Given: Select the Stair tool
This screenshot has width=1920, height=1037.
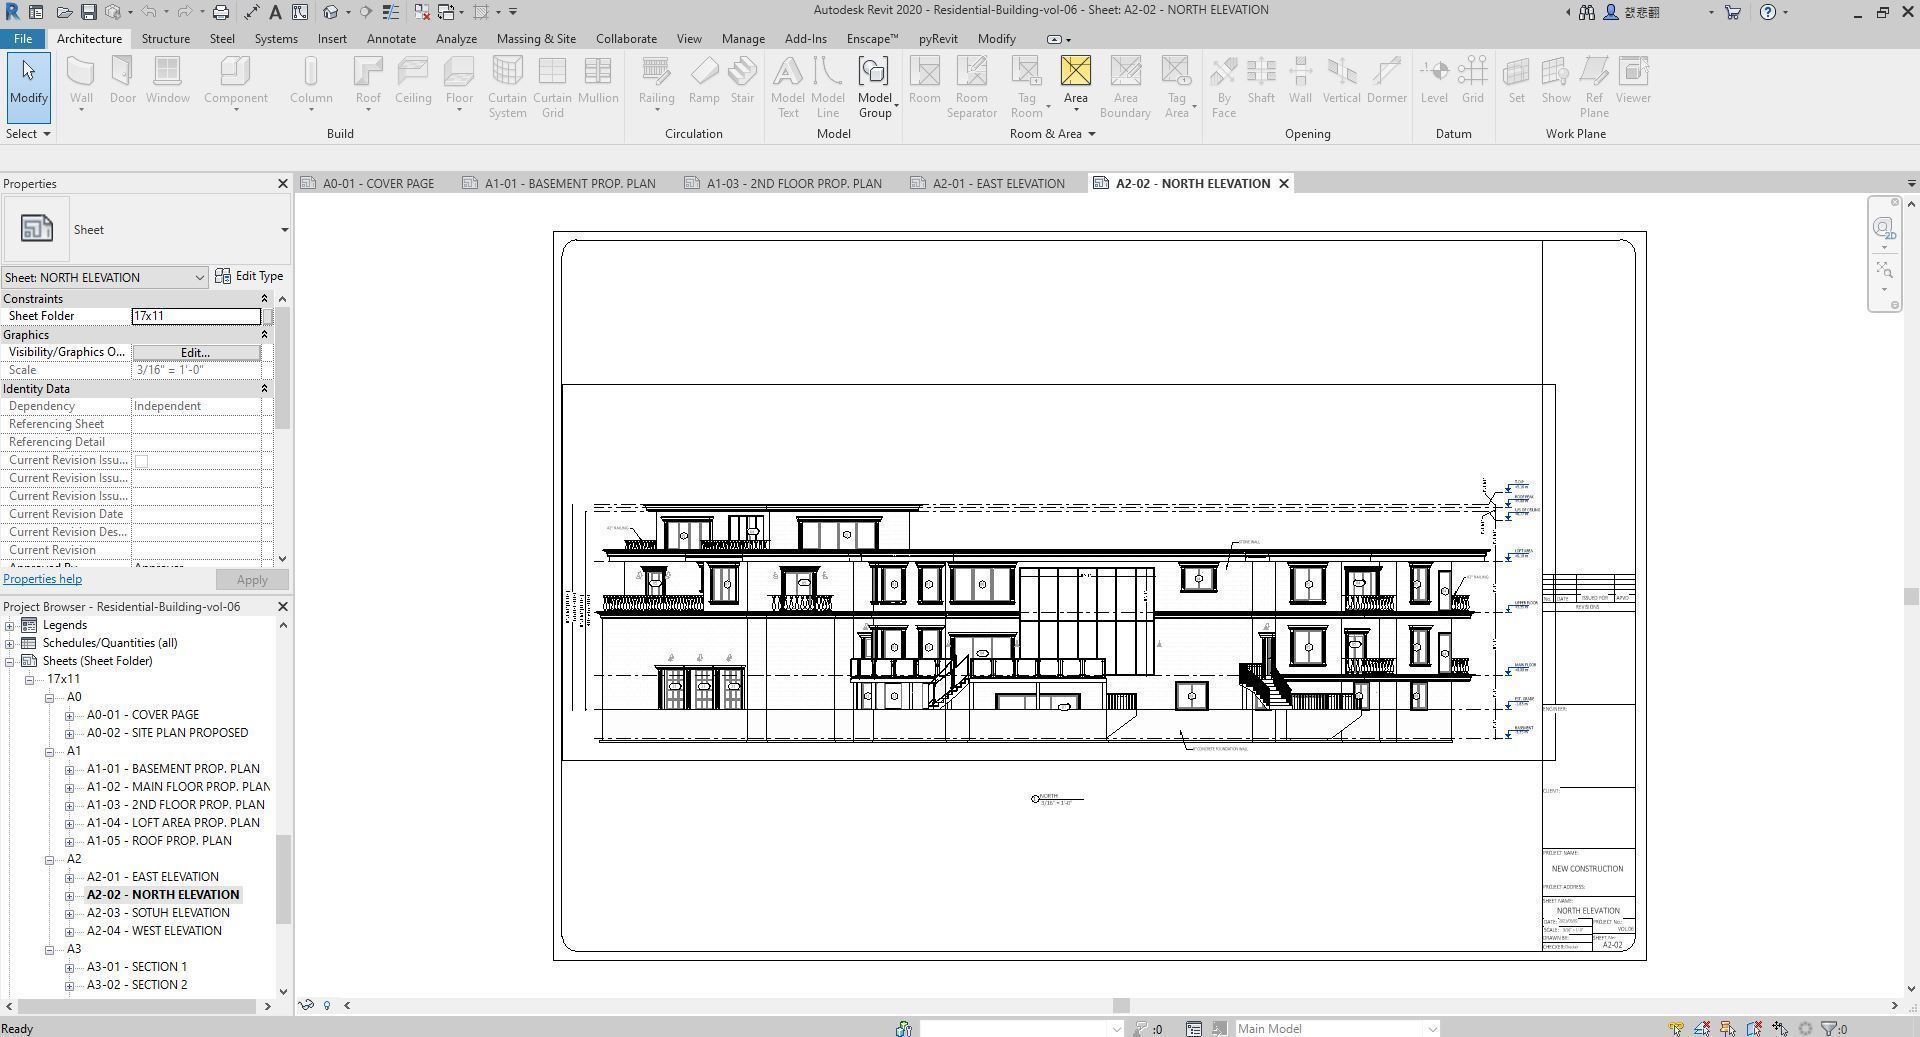Looking at the screenshot, I should click(742, 81).
